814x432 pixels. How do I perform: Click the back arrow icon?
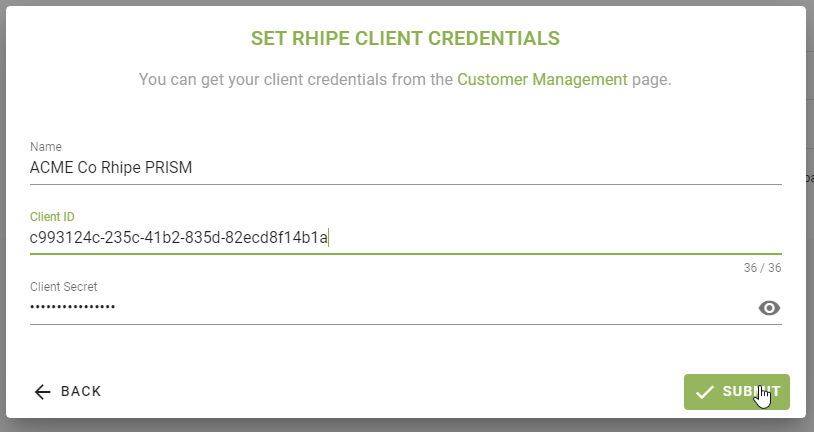(x=42, y=391)
